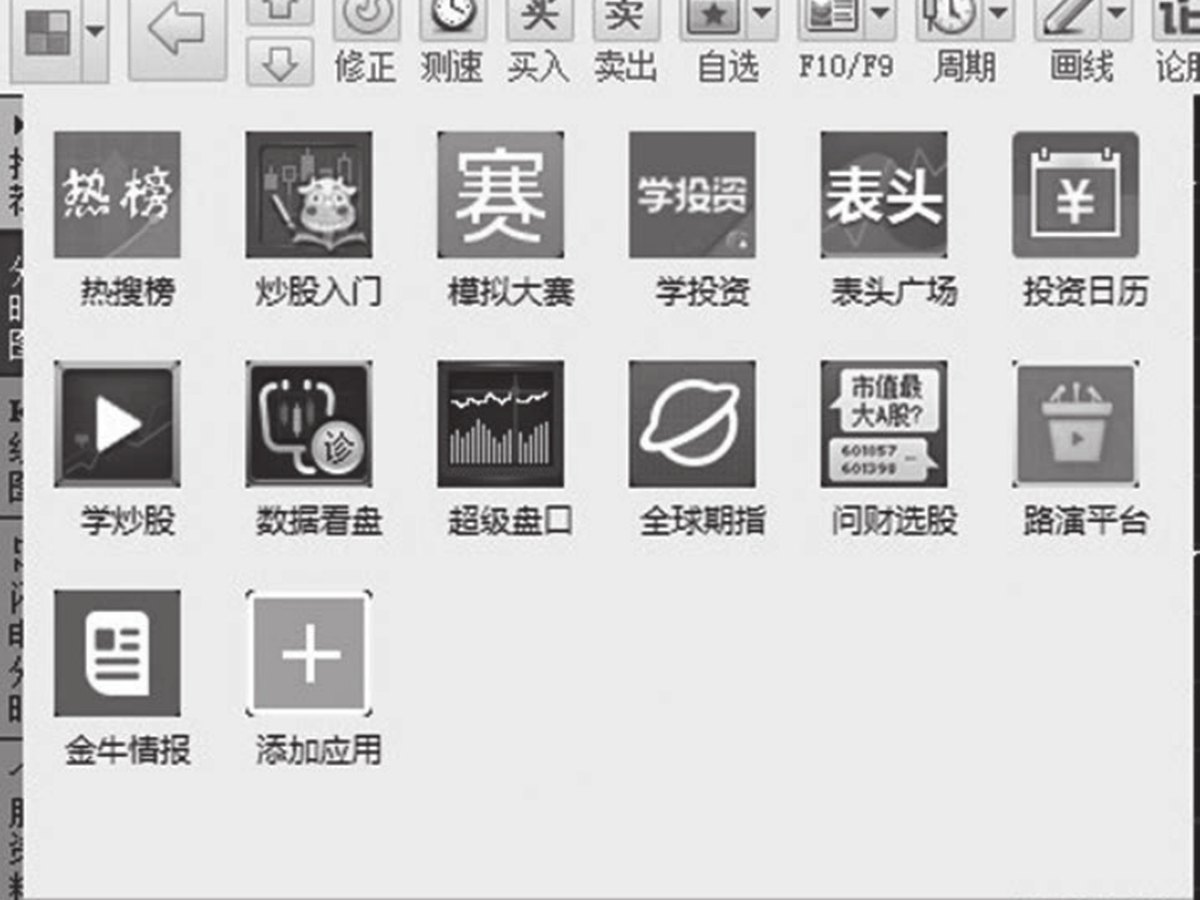Click the 问财选股 label text
This screenshot has height=900, width=1200.
pos(894,521)
